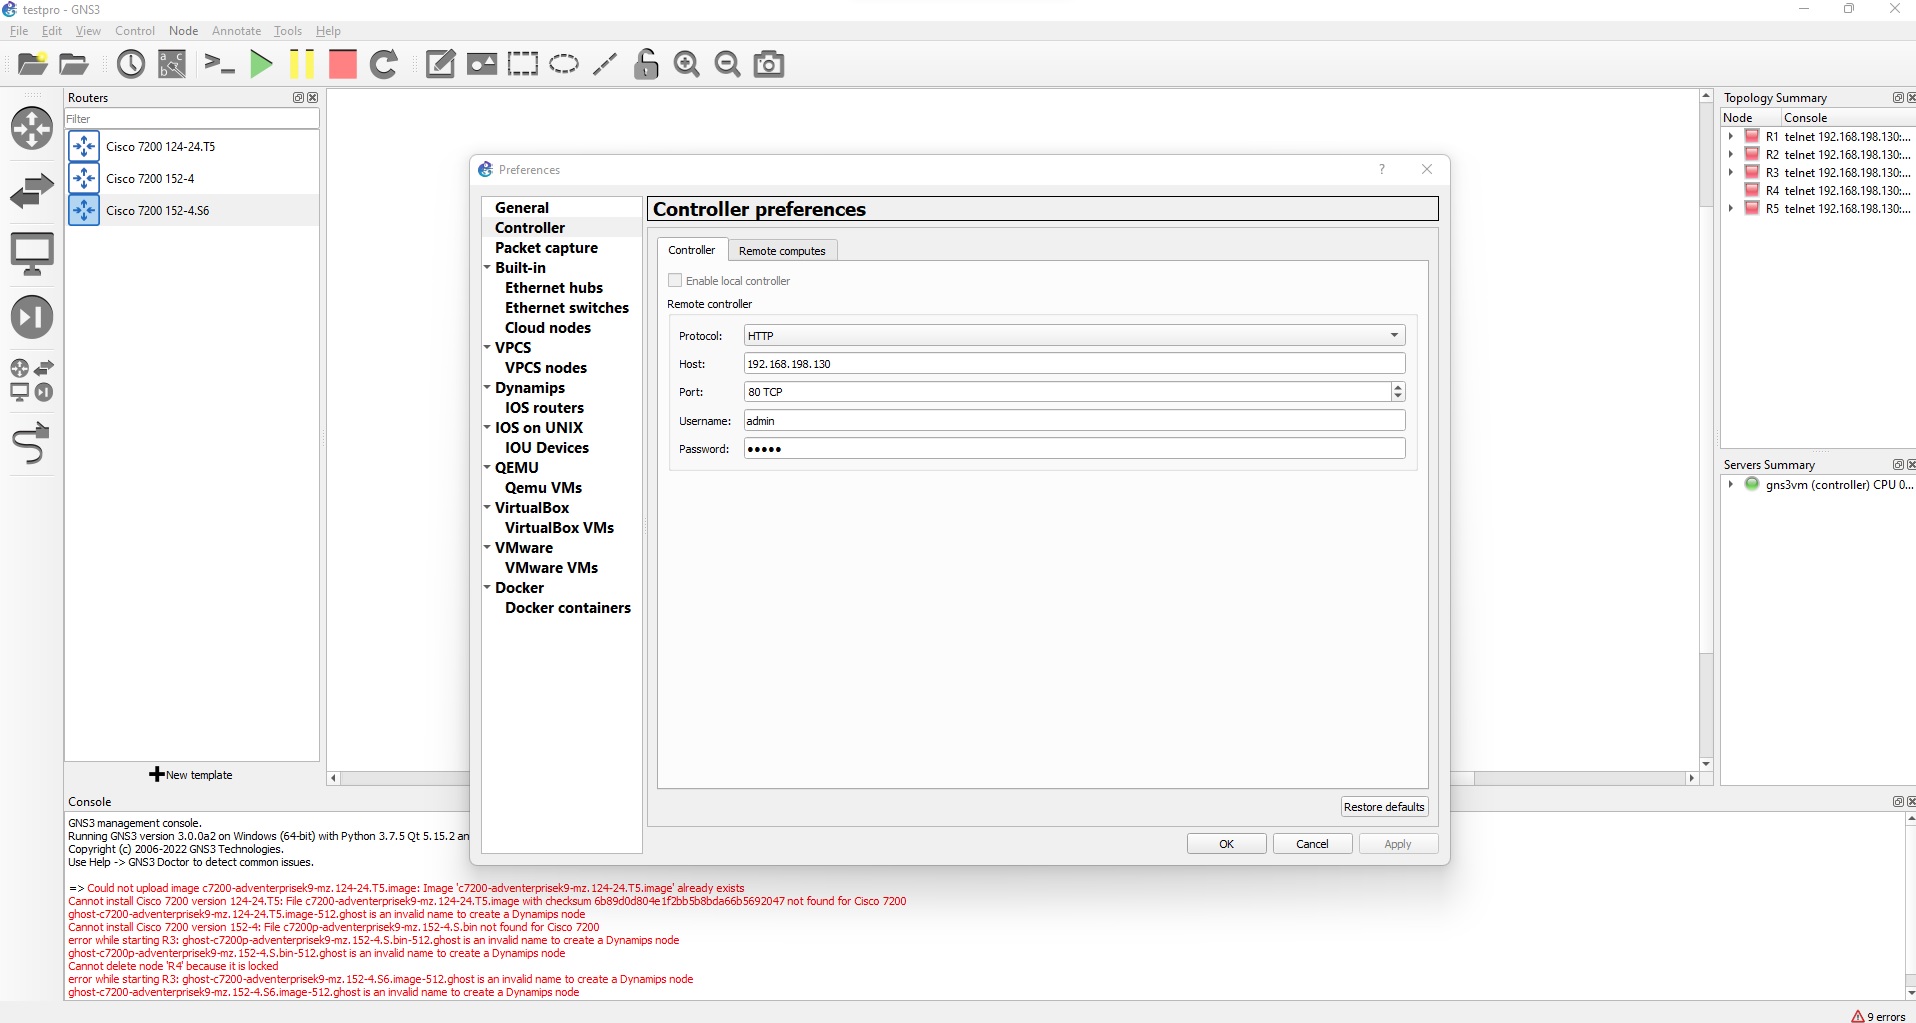Screen dimensions: 1916x1023
Task: Enable local controller checkbox
Action: [675, 281]
